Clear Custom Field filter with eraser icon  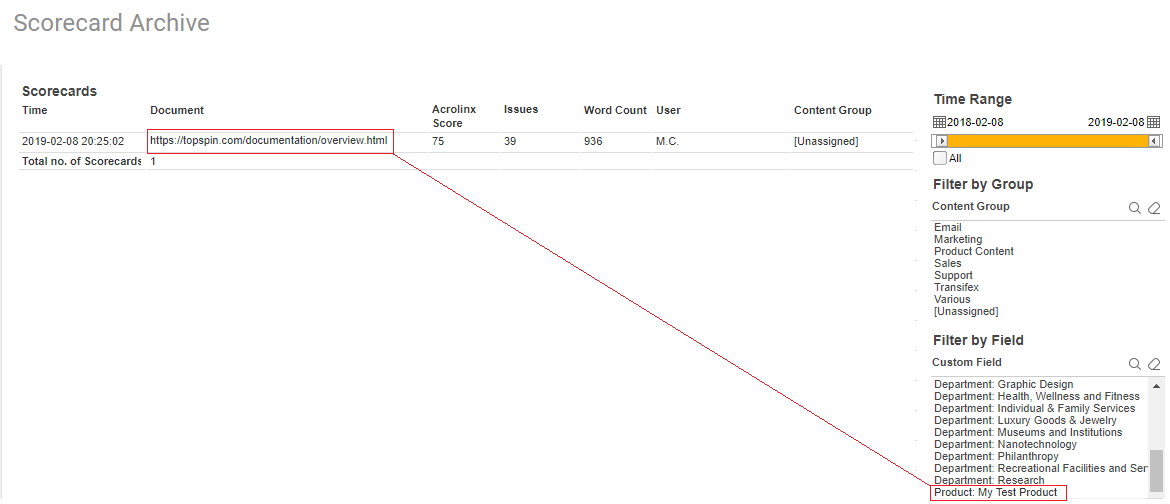(1154, 364)
